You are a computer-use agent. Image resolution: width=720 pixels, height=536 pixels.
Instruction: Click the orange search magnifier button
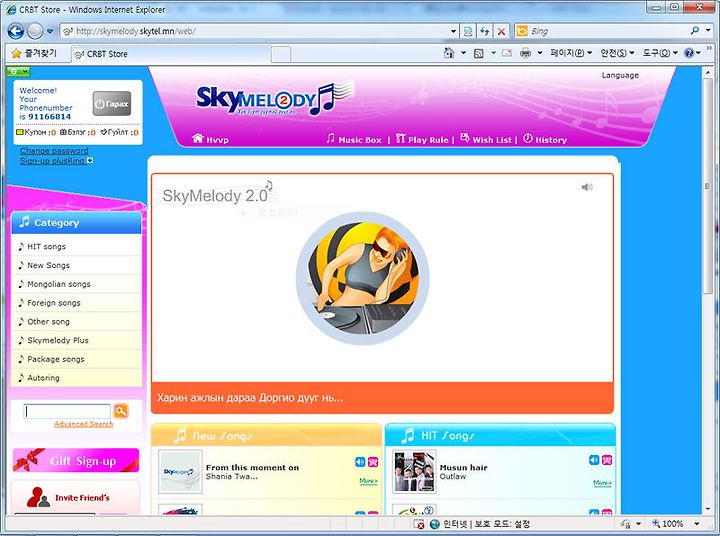click(121, 411)
